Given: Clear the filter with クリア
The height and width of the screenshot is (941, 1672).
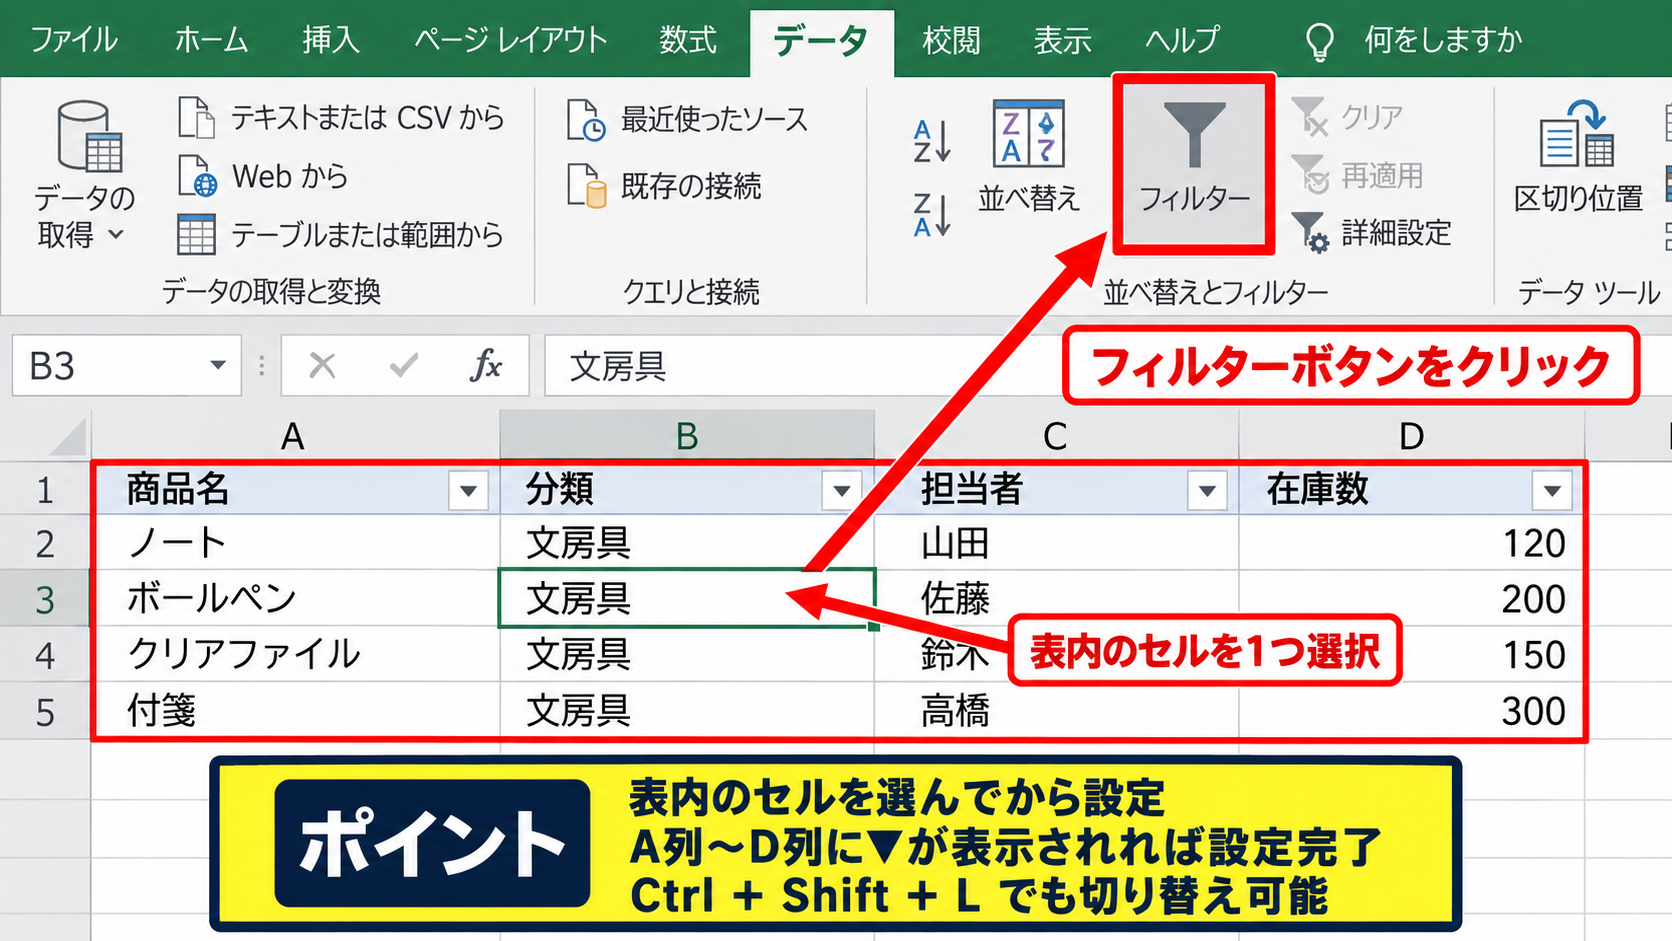Looking at the screenshot, I should click(x=1348, y=117).
